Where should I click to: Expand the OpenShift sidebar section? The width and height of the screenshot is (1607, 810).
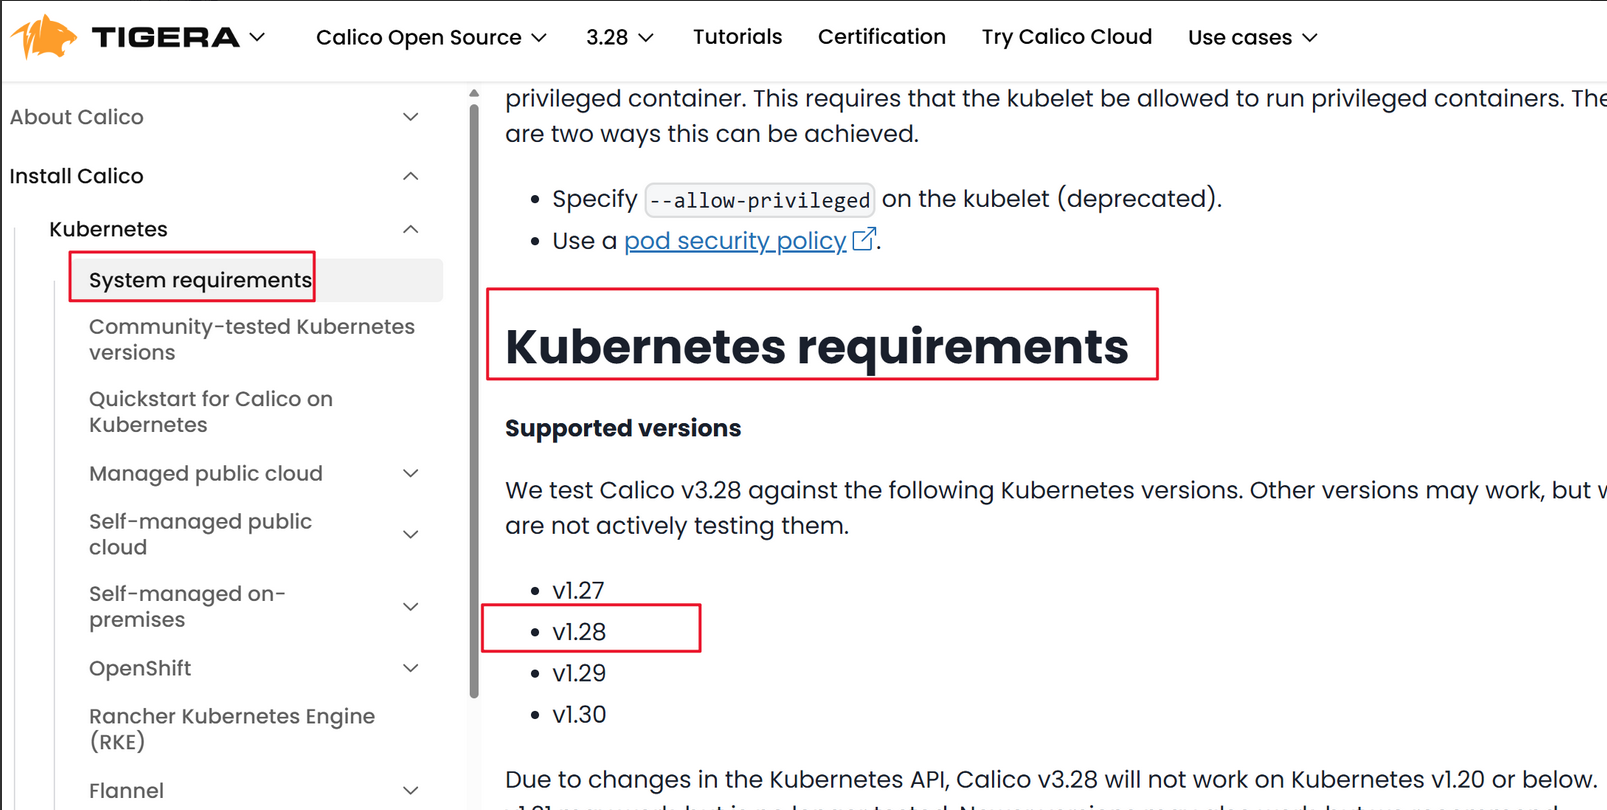[410, 668]
